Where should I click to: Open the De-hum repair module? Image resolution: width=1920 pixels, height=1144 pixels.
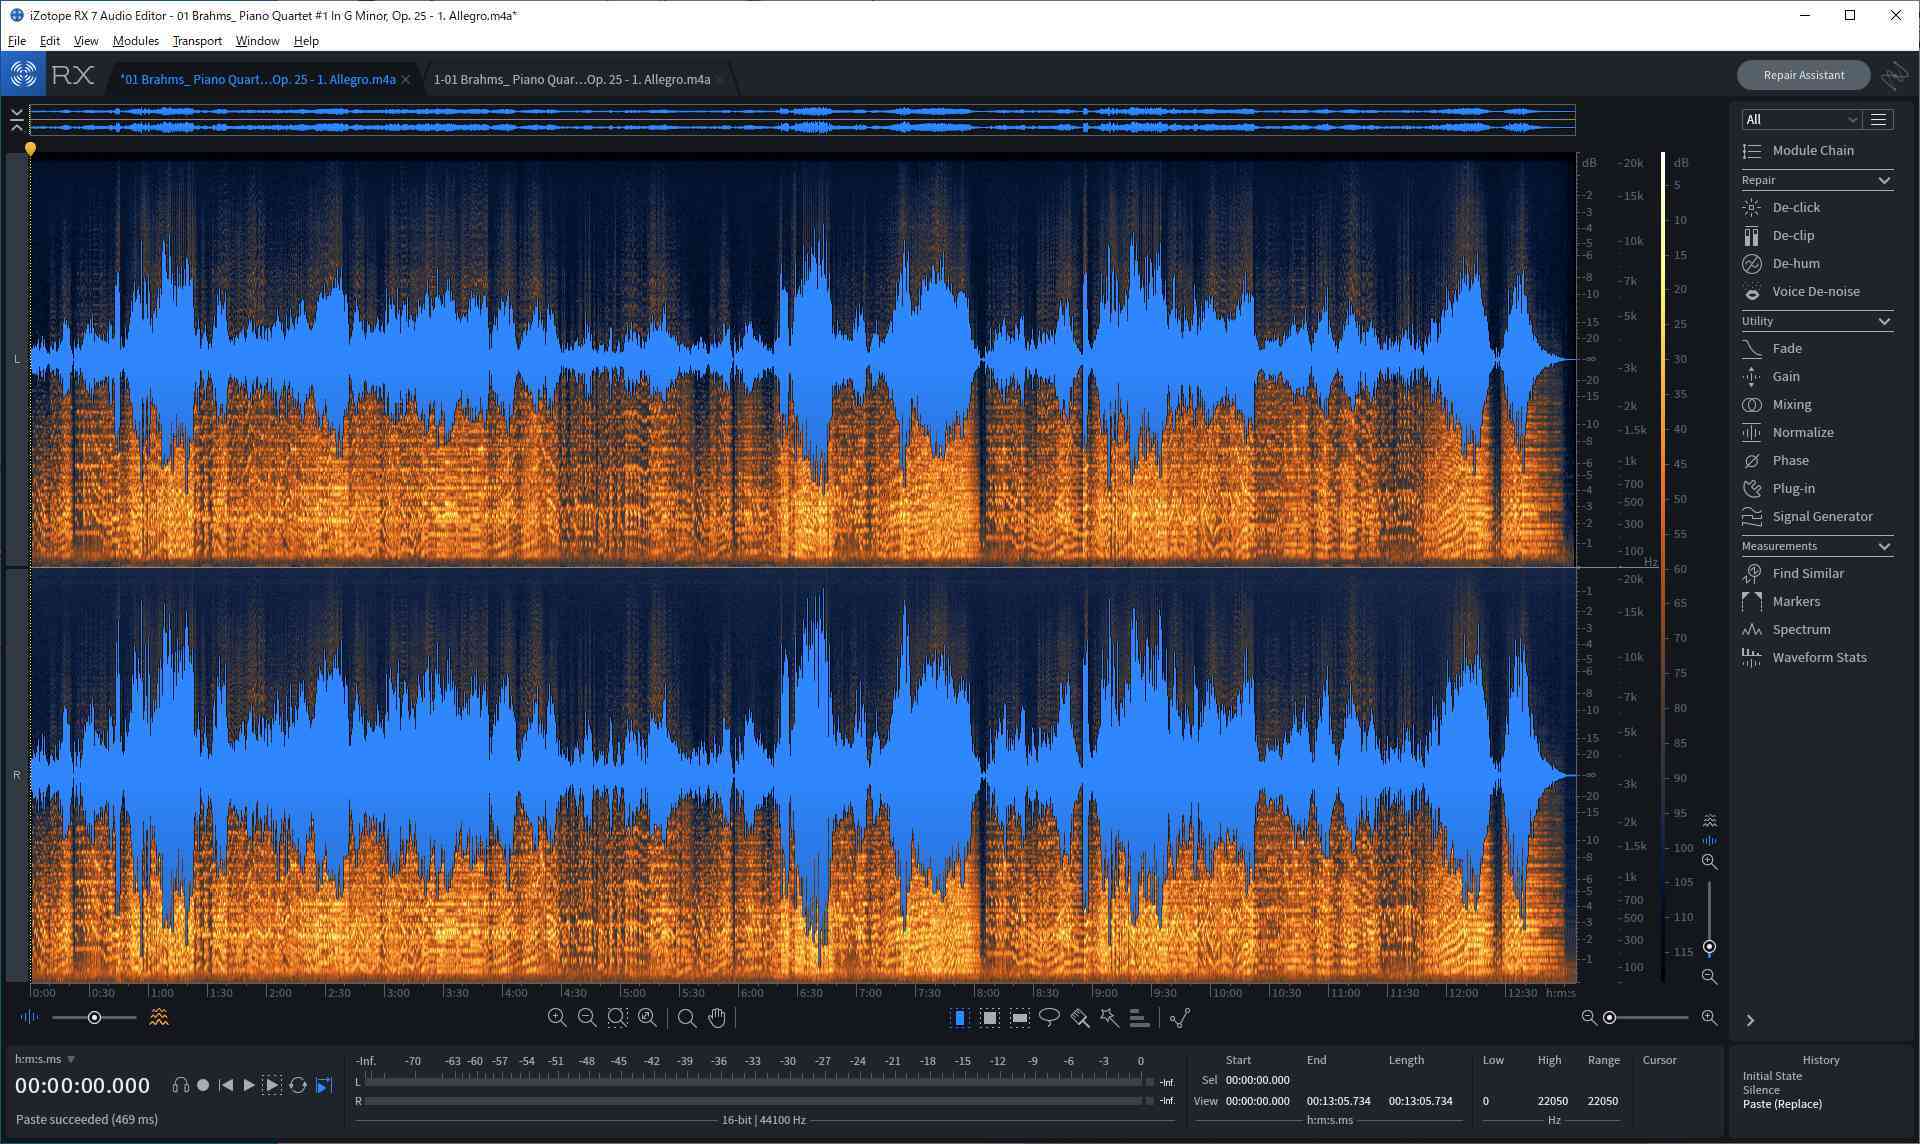1795,263
